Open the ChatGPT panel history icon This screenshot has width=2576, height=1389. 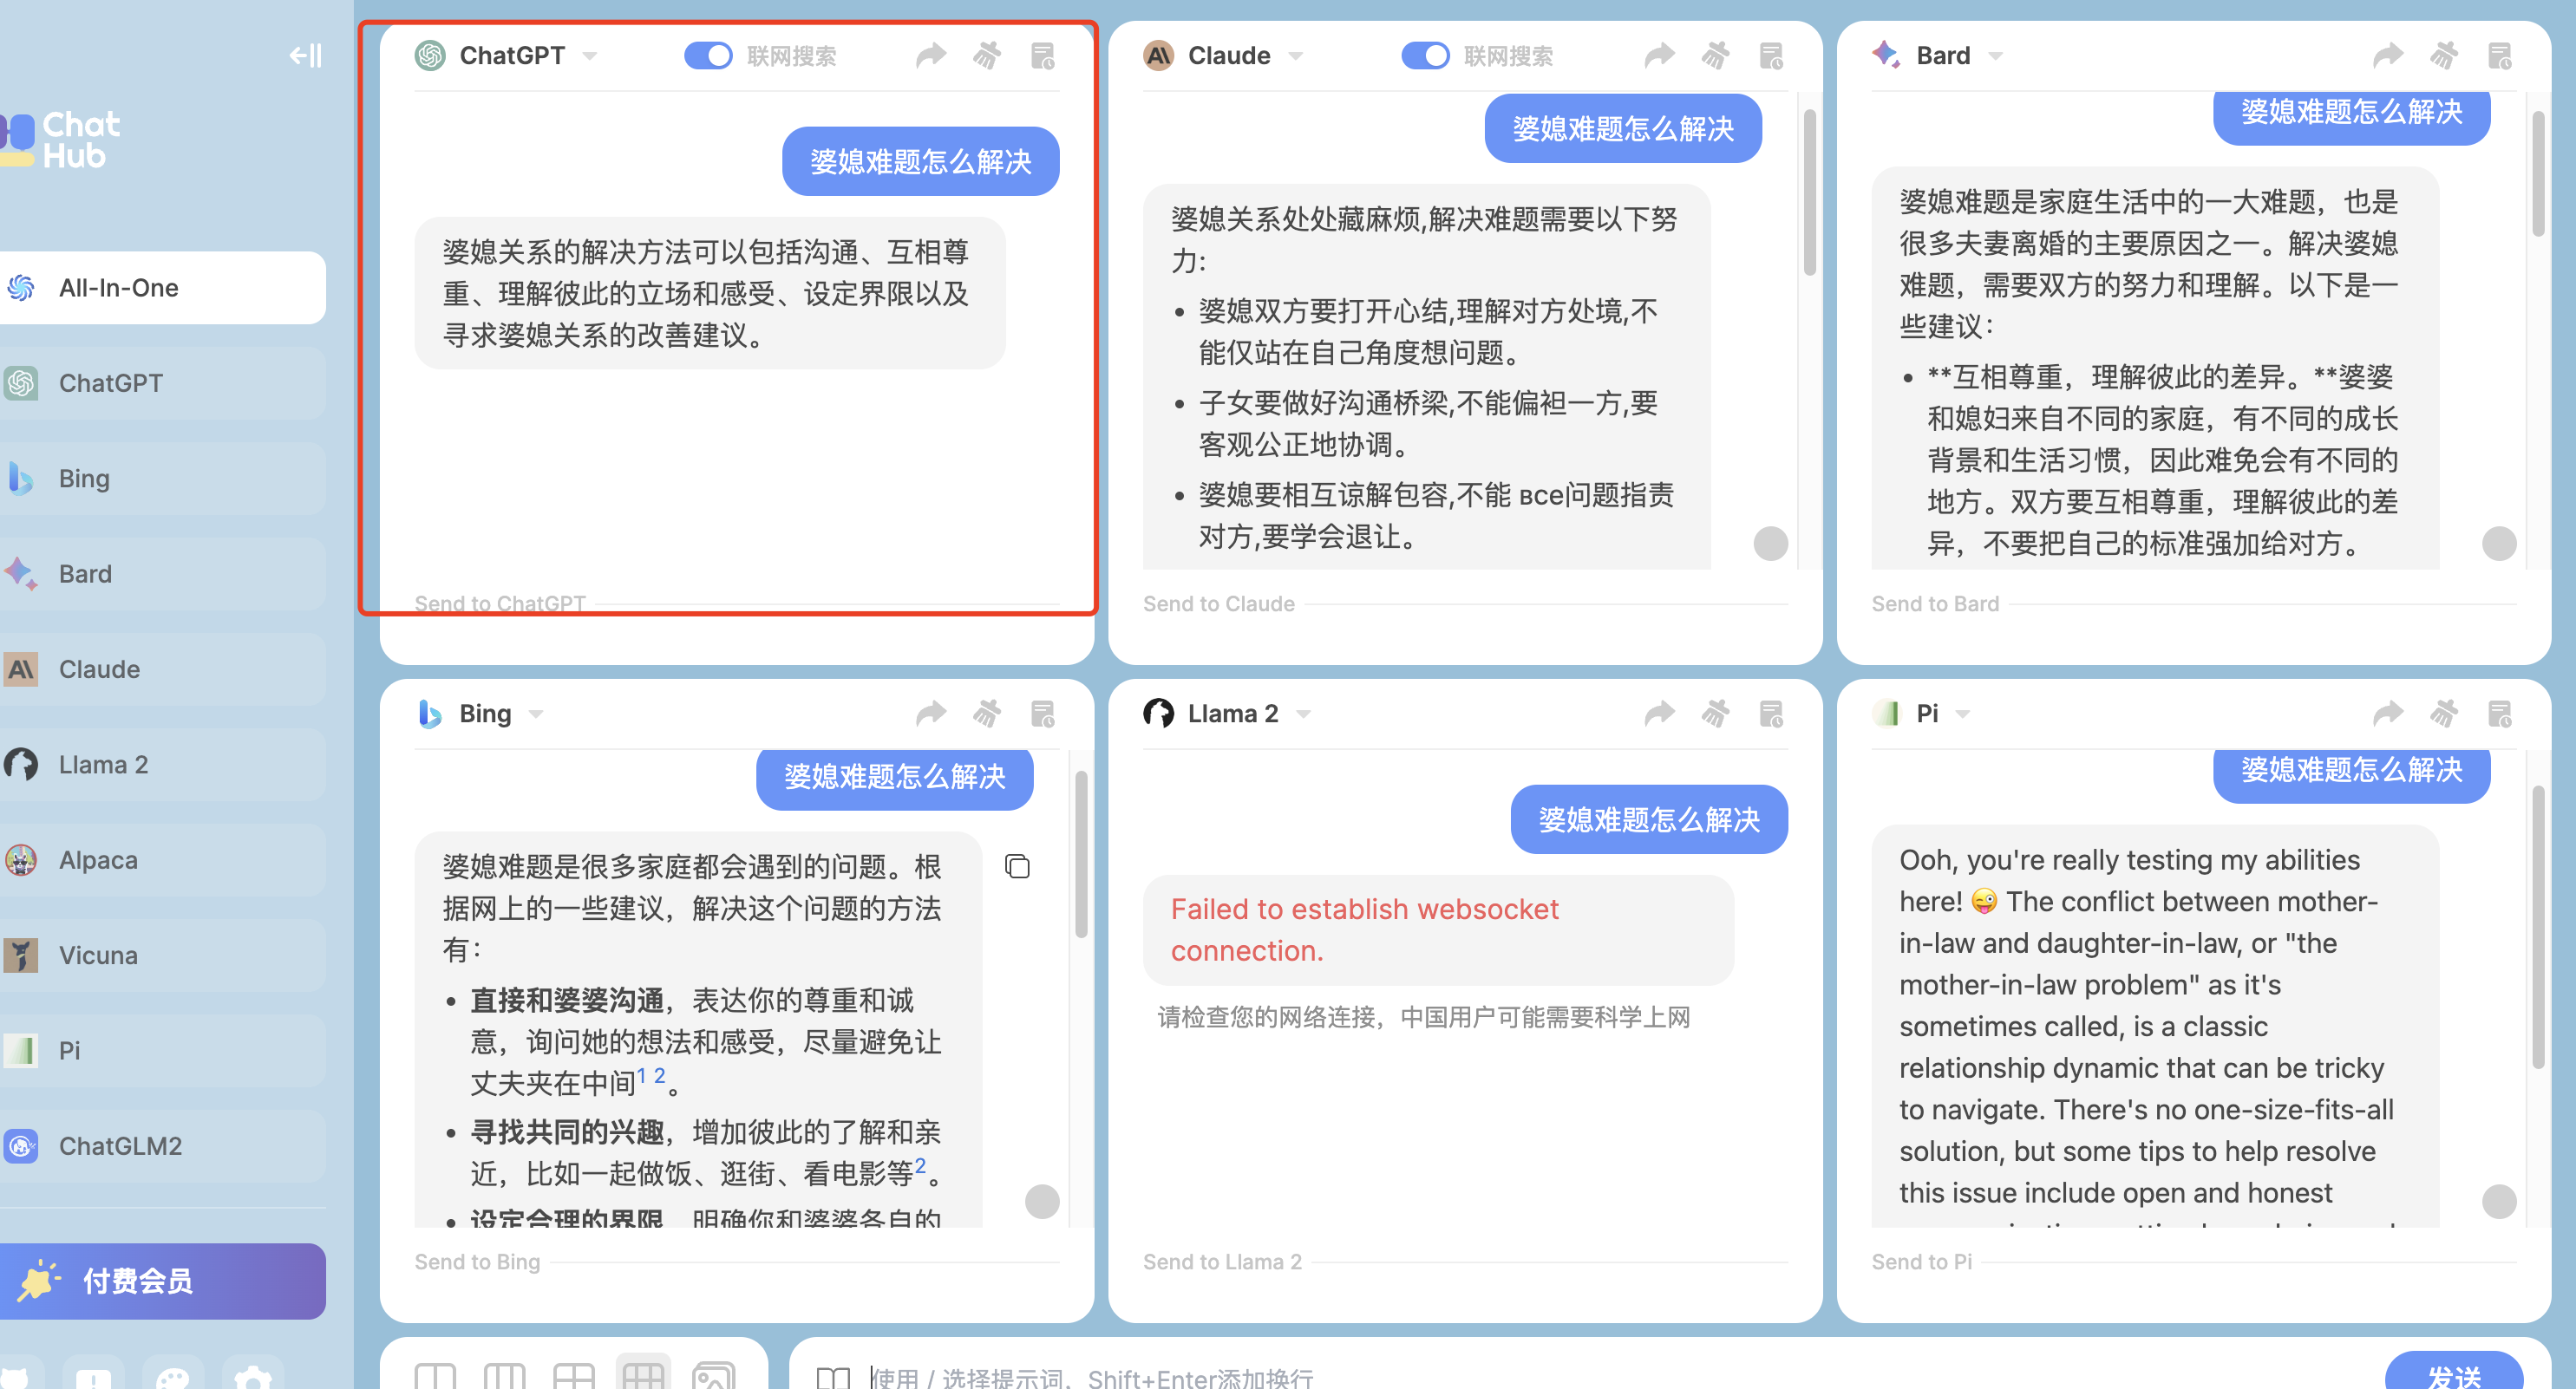tap(1043, 55)
